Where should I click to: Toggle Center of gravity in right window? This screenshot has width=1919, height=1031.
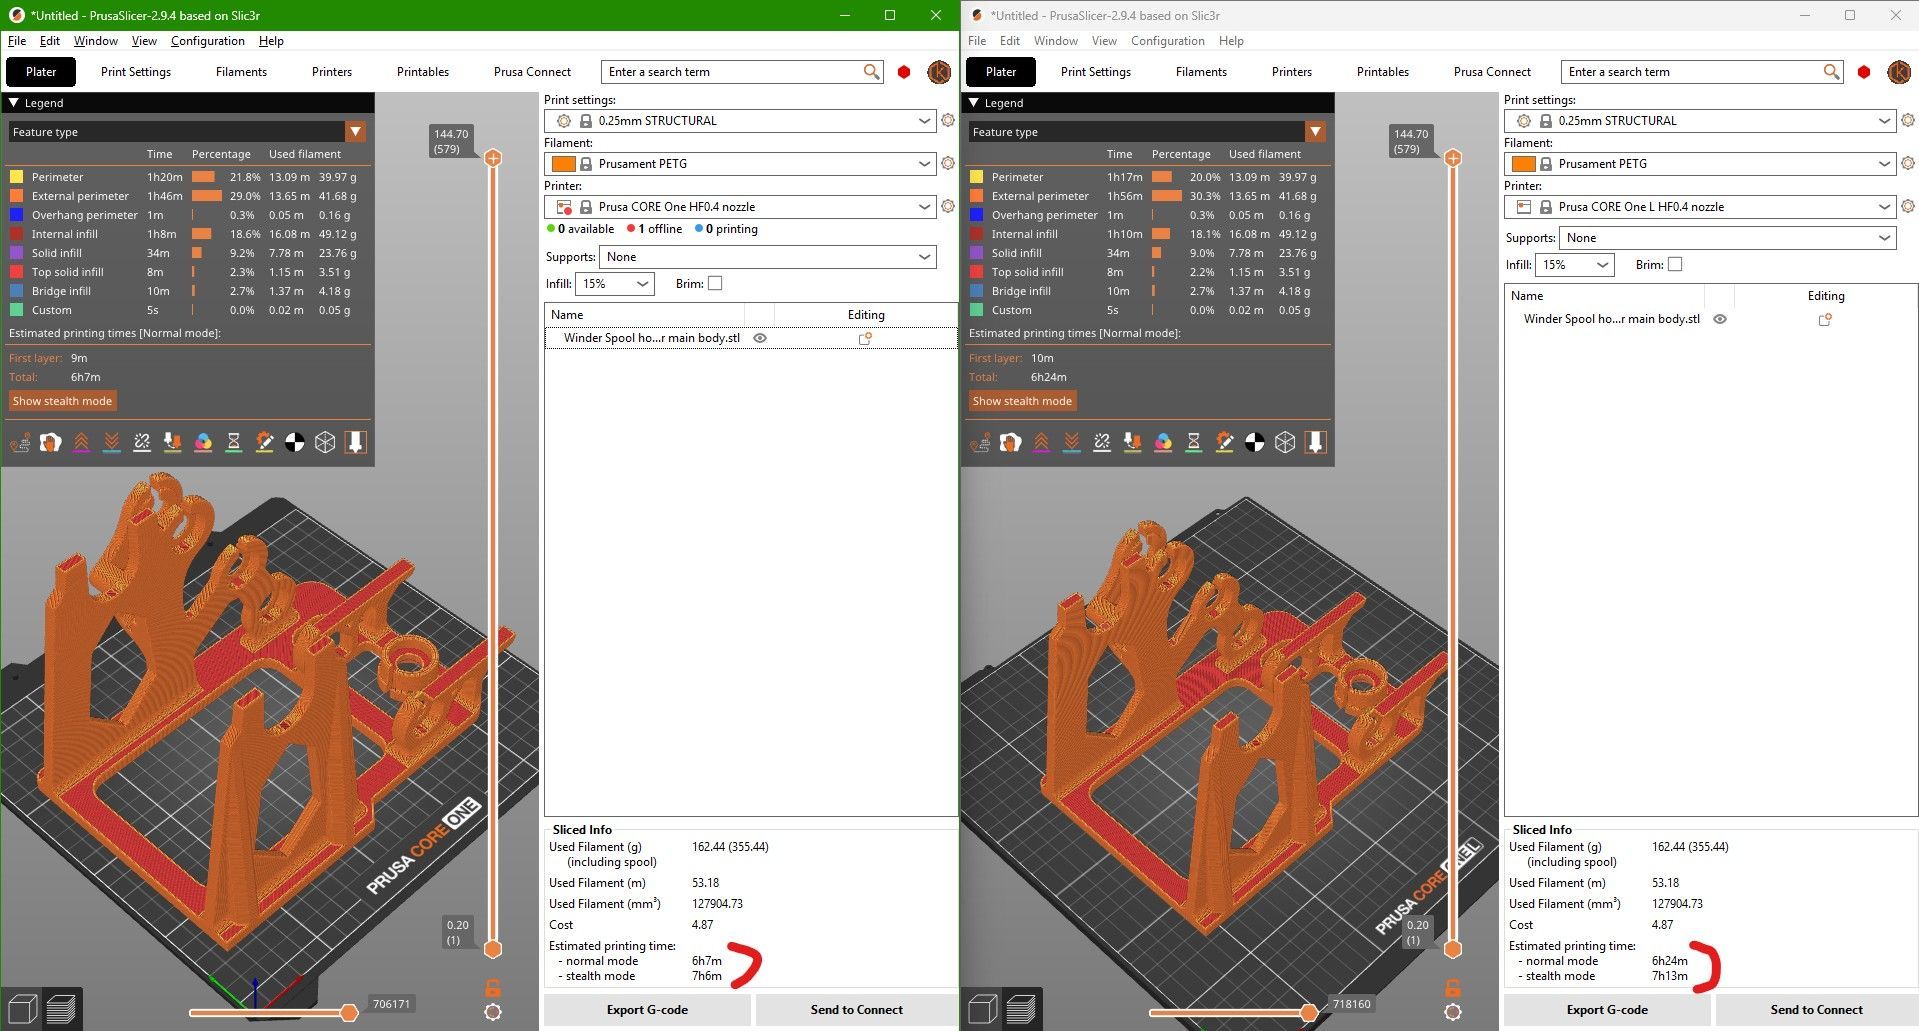point(1255,442)
